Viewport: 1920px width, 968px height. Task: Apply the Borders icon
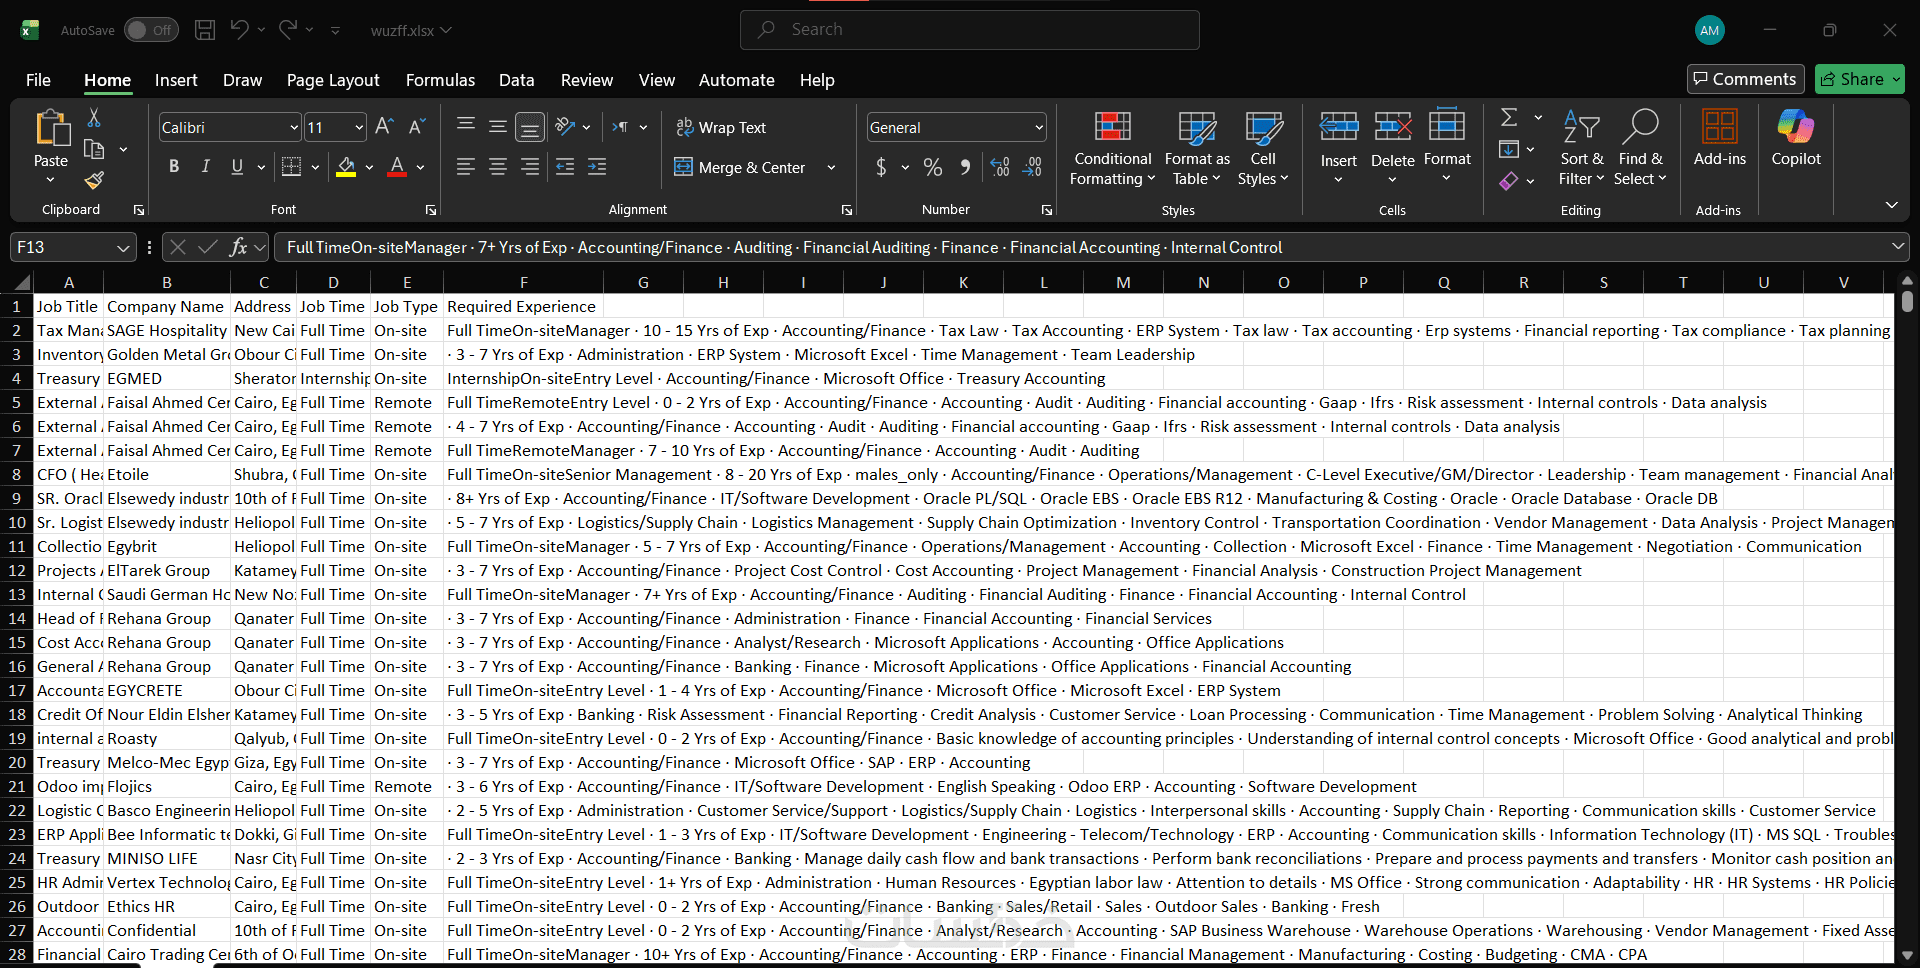coord(291,167)
